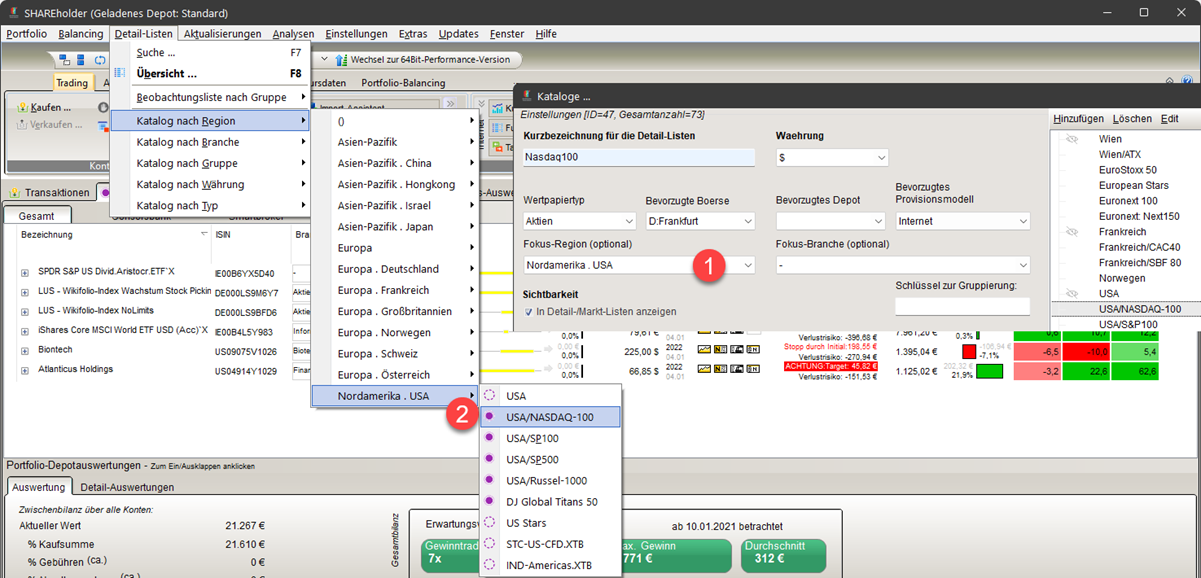Viewport: 1201px width, 578px height.
Task: Click the Kurzbezeichnung field containing Nasdaq100
Action: pos(638,158)
